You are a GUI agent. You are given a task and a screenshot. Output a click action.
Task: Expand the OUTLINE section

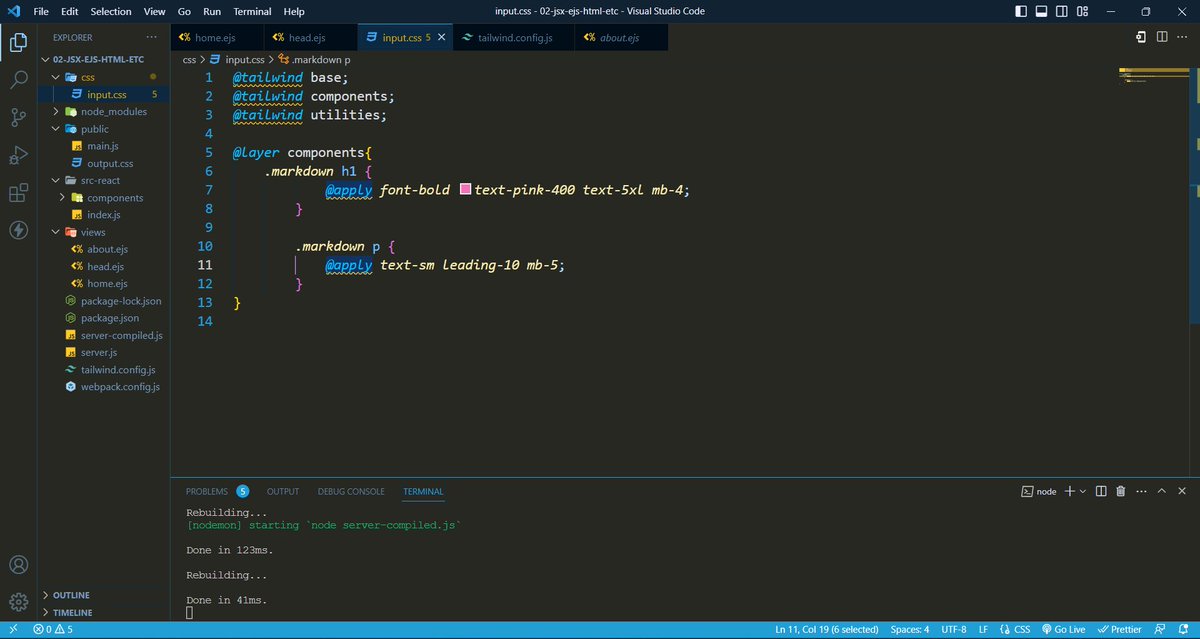coord(104,595)
